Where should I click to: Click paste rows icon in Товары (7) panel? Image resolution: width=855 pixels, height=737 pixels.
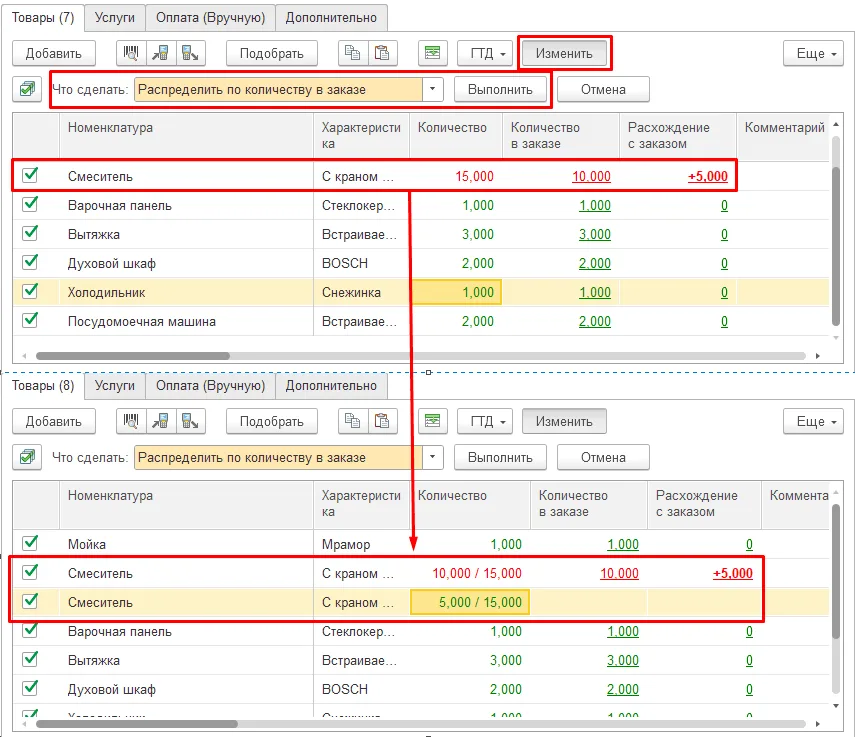click(382, 53)
